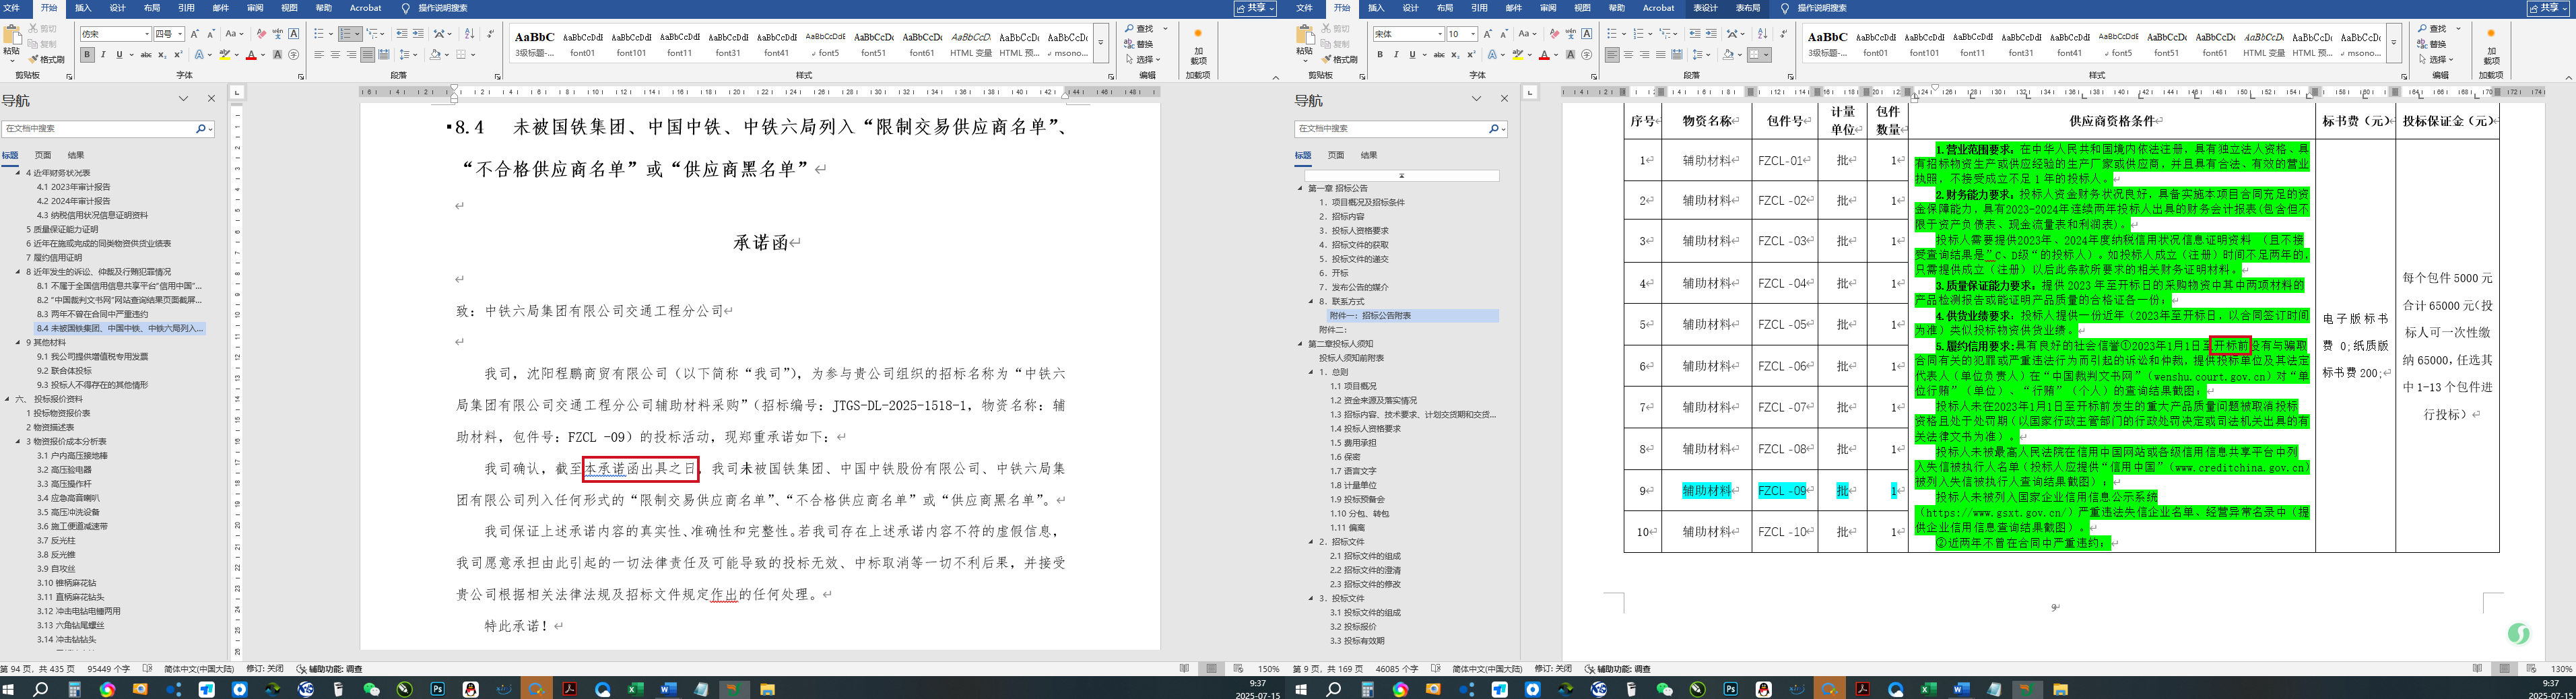Click the bulleted list icon in the right window

click(x=1612, y=34)
